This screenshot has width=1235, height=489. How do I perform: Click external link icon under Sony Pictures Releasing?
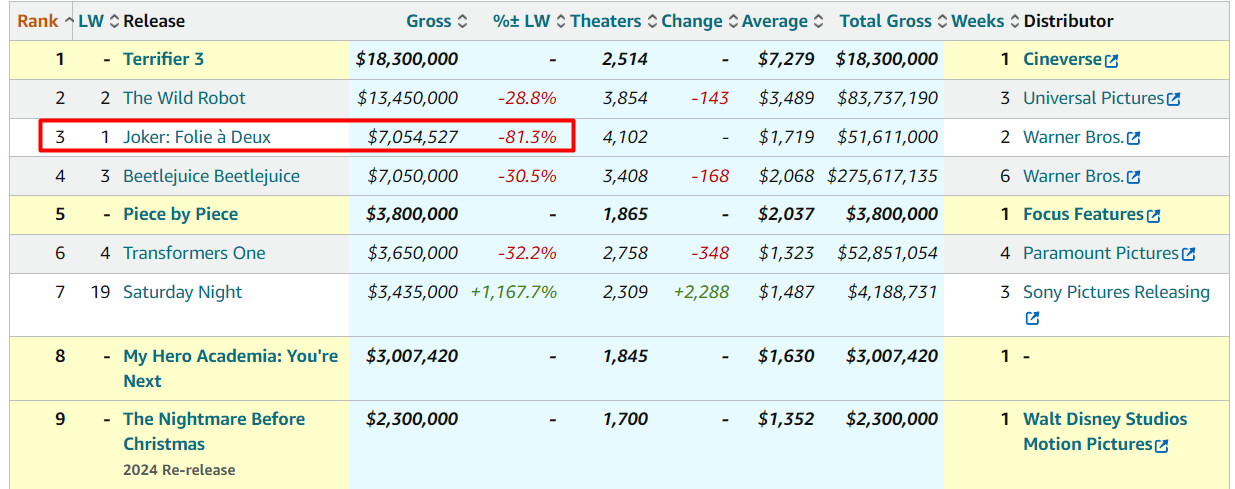(1032, 318)
